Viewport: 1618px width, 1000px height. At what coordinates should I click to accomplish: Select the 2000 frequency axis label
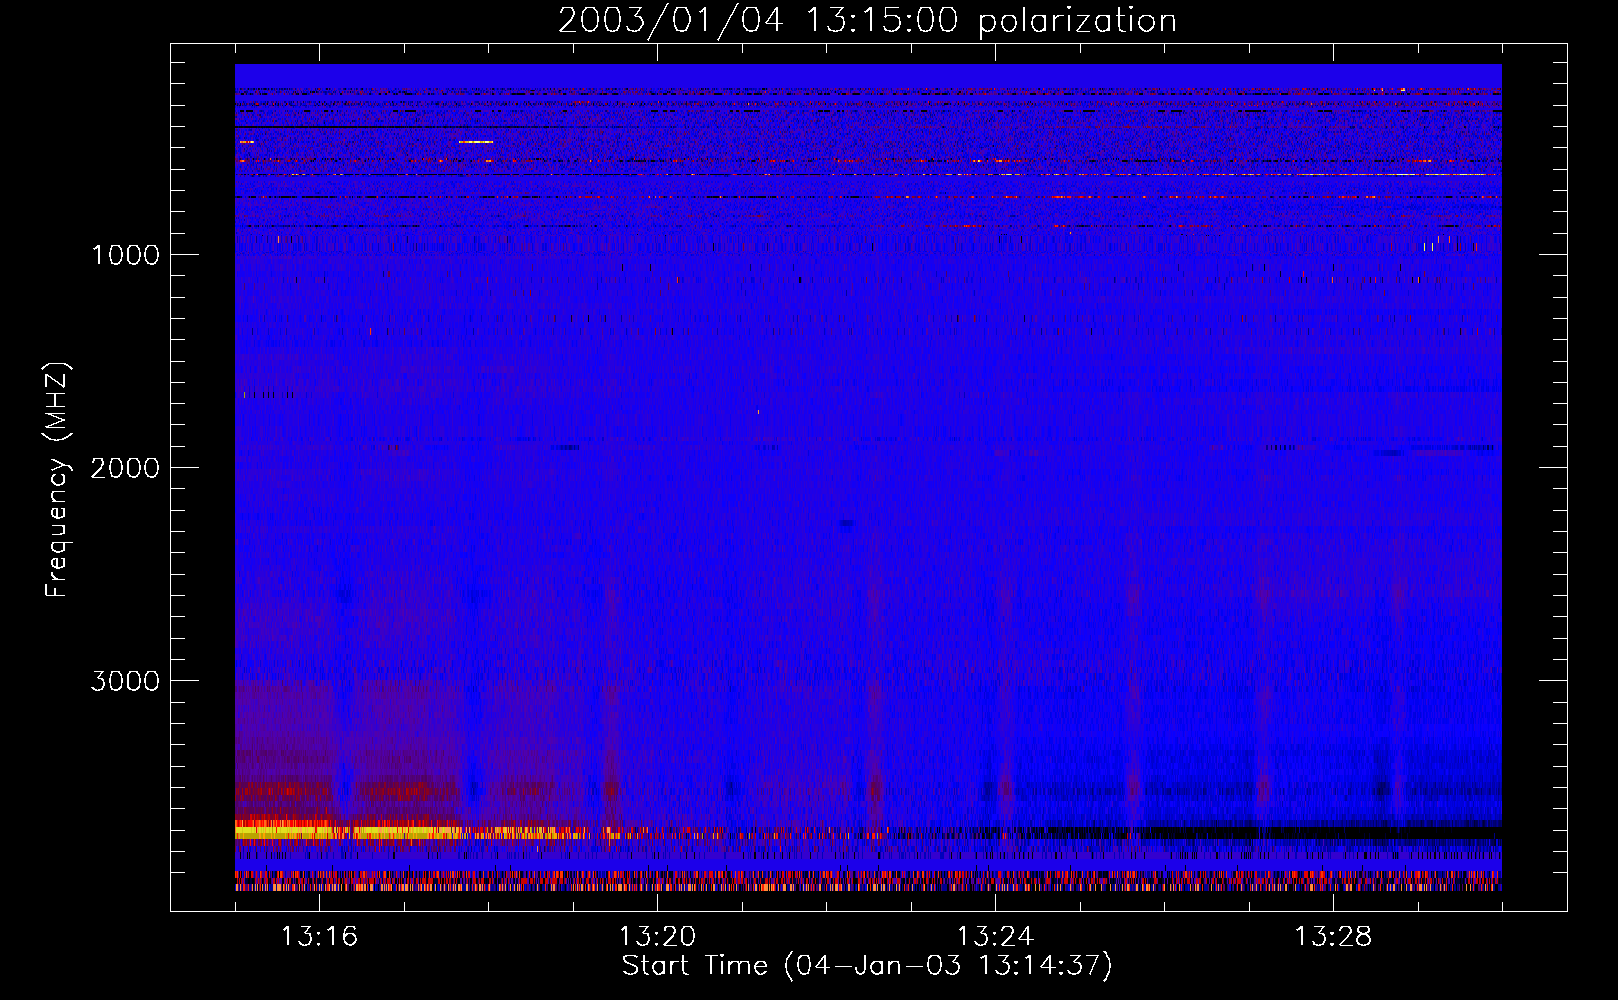pyautogui.click(x=125, y=468)
